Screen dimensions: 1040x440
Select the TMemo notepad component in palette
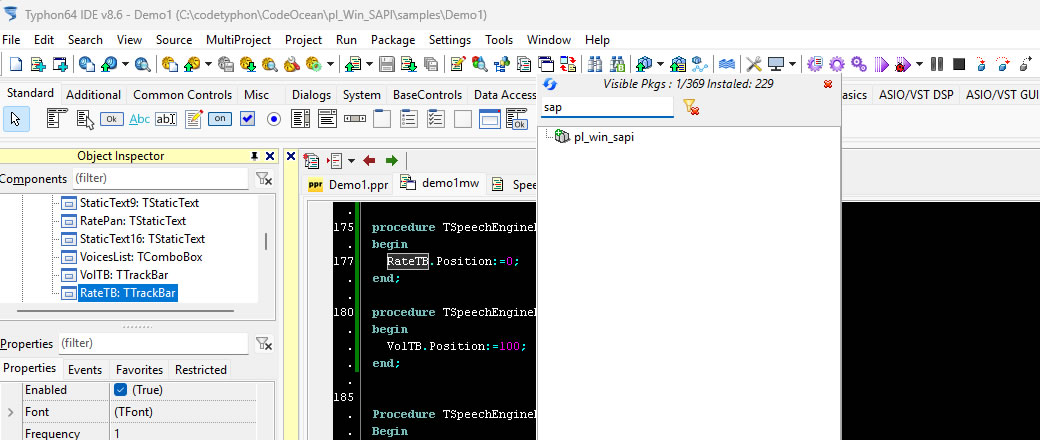[x=193, y=119]
